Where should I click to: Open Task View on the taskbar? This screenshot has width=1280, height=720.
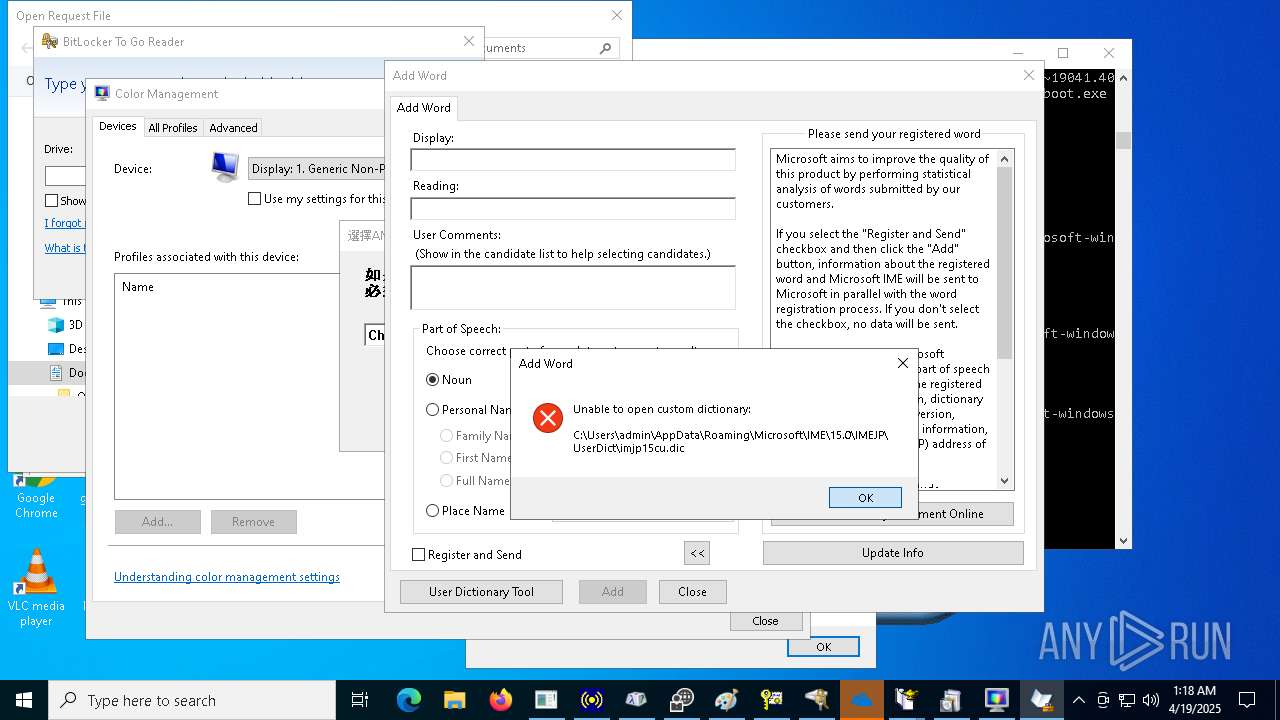click(360, 700)
